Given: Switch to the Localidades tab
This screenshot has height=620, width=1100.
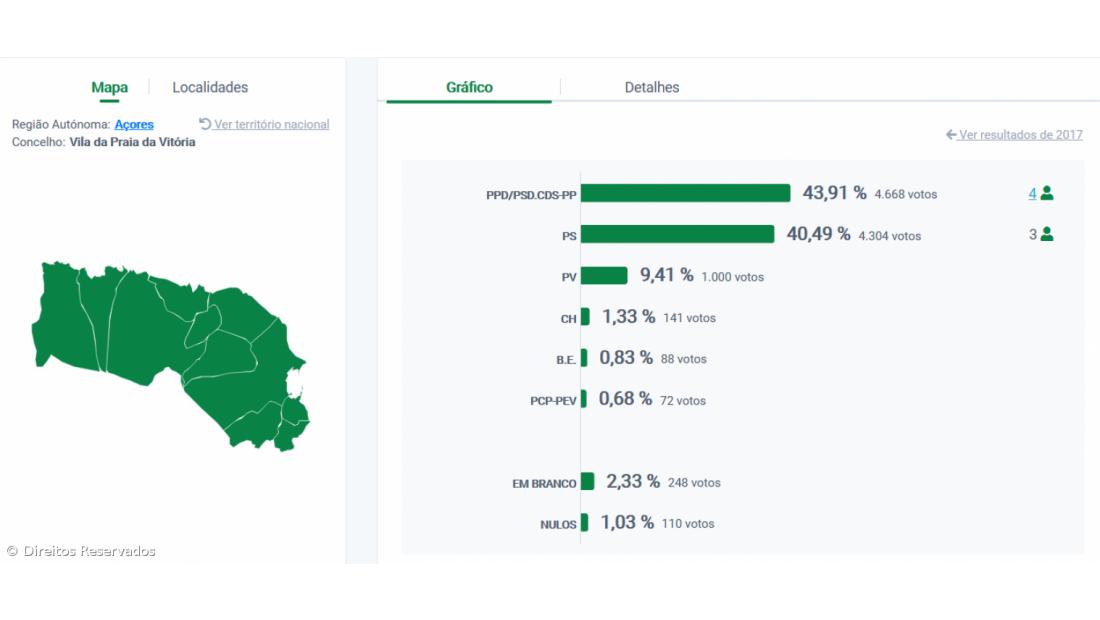Looking at the screenshot, I should pos(210,88).
